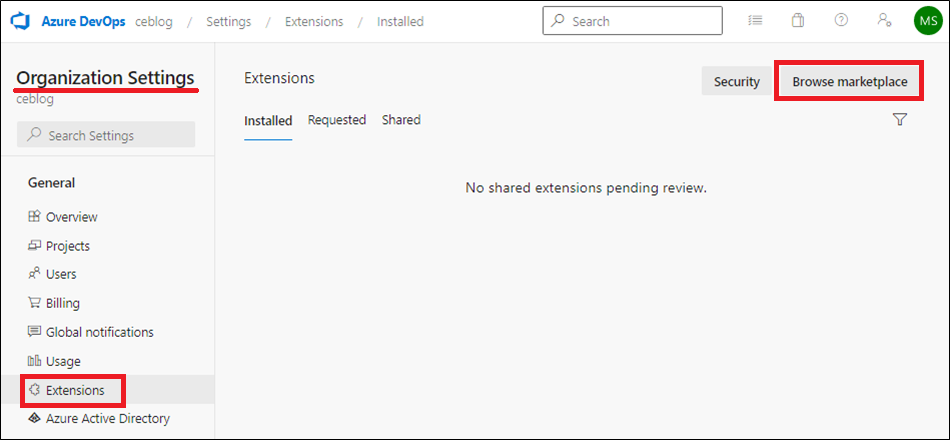
Task: Click the Overview icon in the sidebar
Action: click(x=35, y=216)
